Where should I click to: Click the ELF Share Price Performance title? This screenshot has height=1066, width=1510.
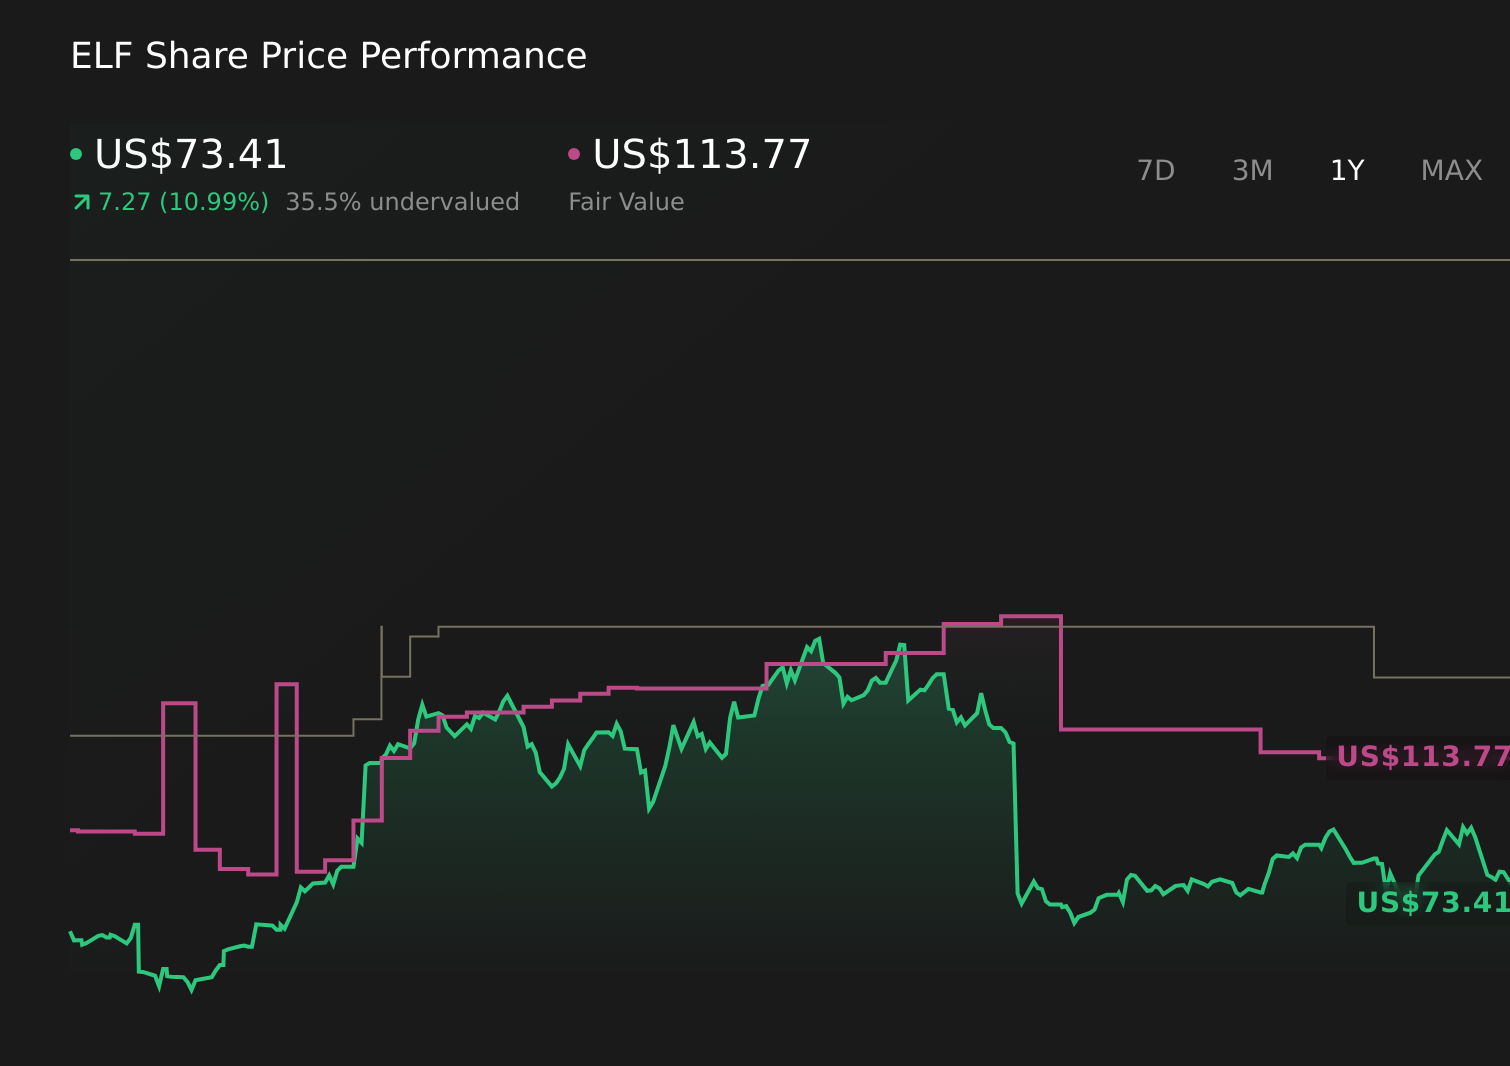(x=328, y=55)
